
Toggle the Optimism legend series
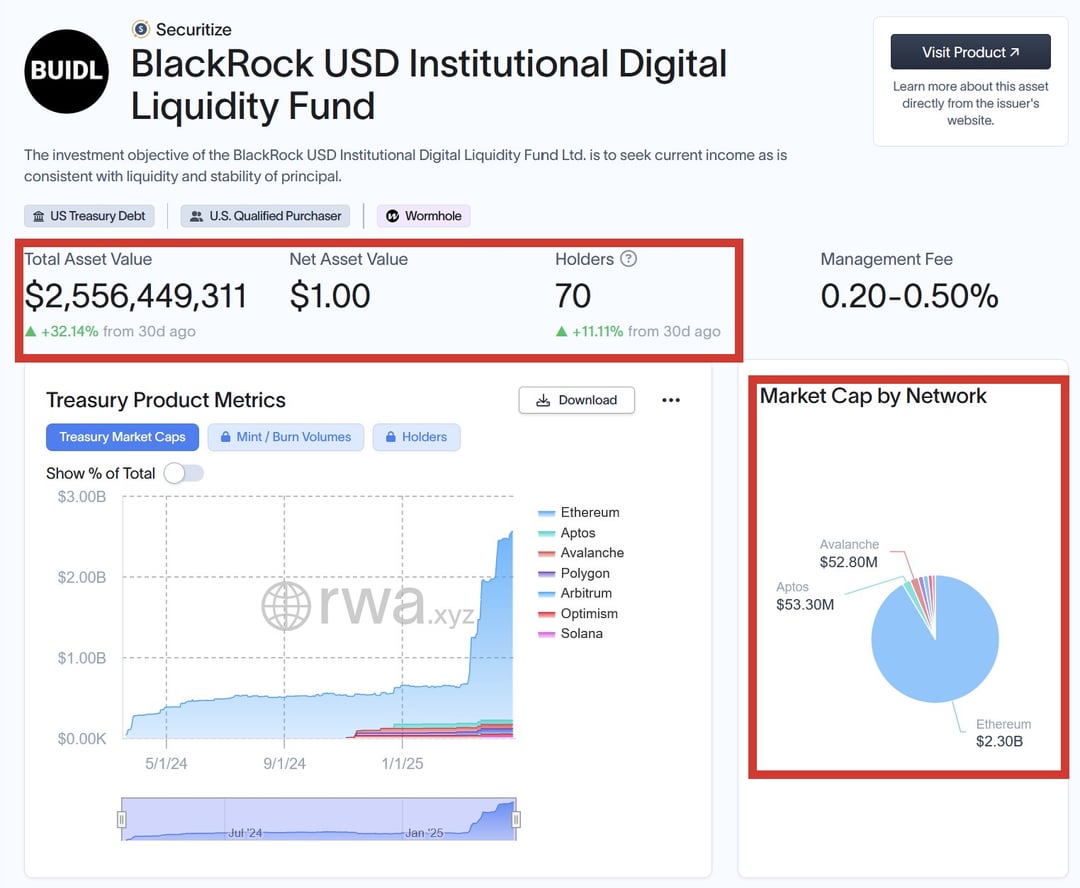[578, 614]
